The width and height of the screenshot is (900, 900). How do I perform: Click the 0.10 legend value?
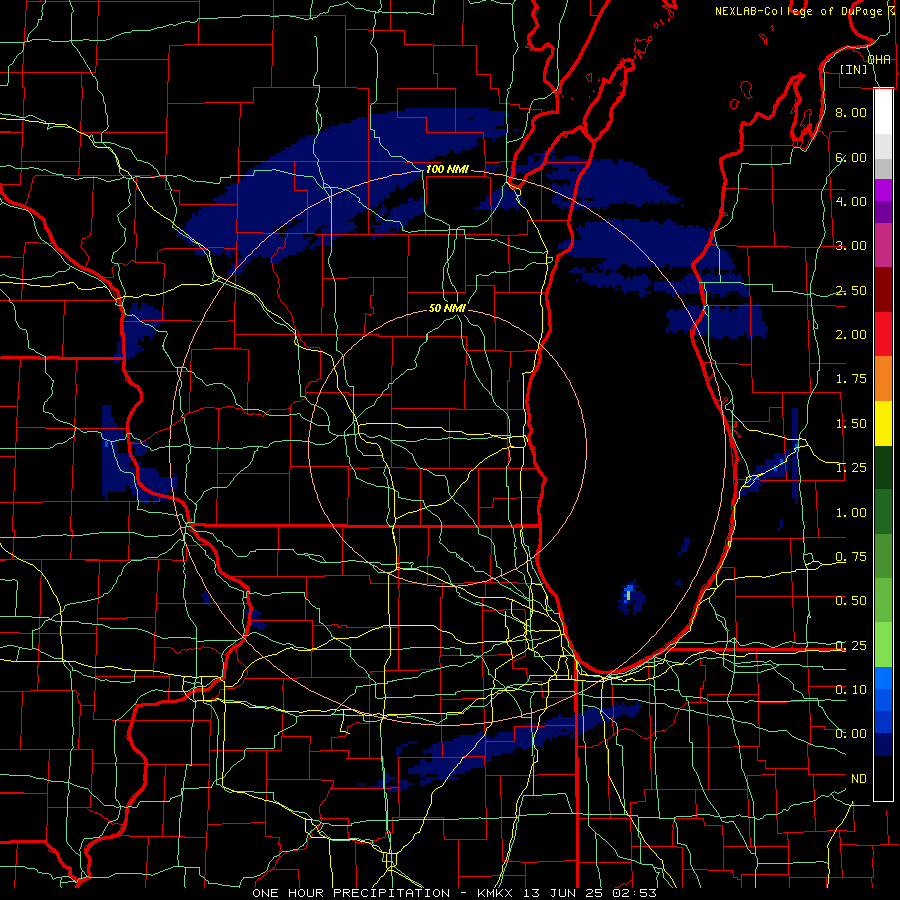(x=851, y=690)
